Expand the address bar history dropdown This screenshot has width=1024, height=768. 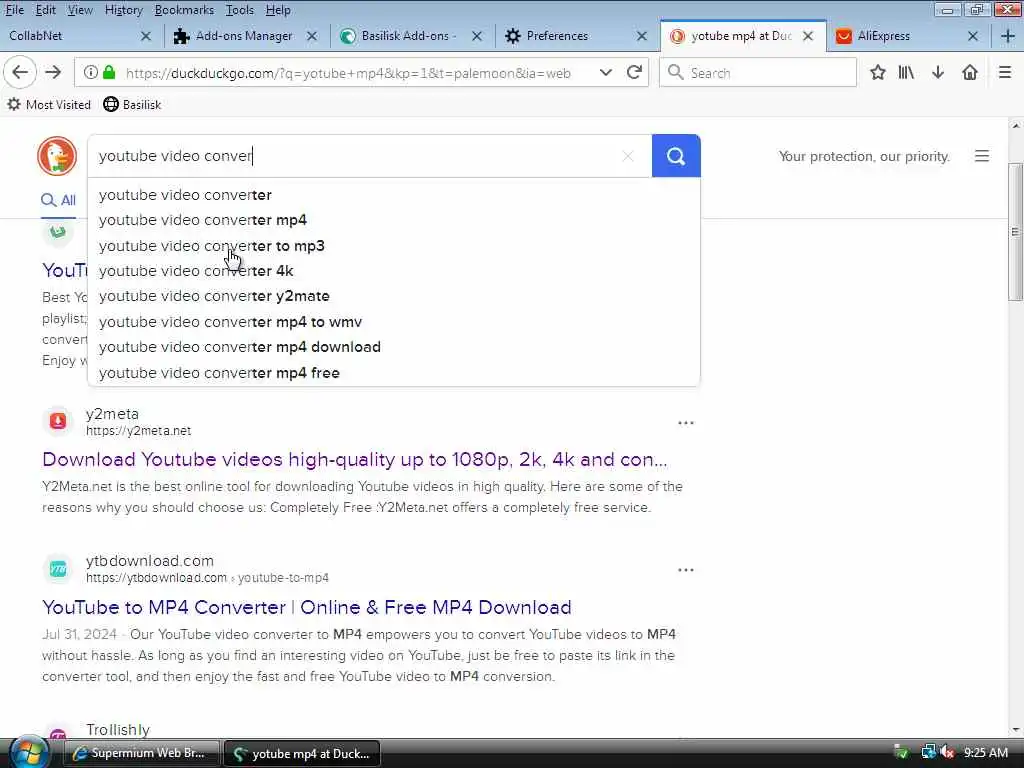(x=606, y=72)
